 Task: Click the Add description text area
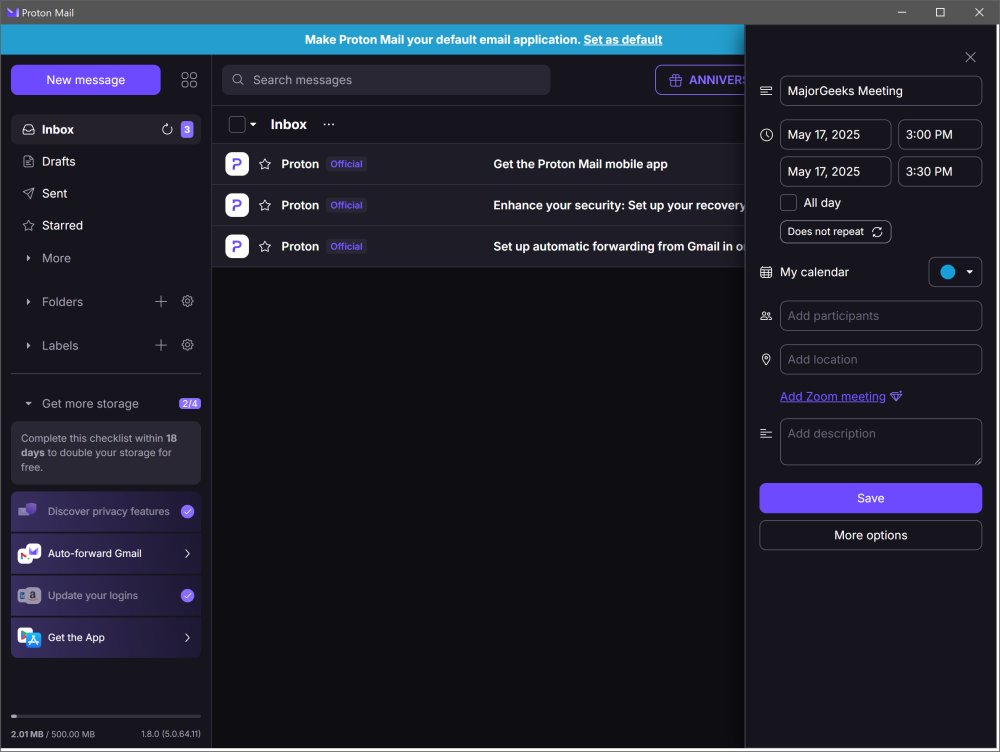(x=880, y=442)
